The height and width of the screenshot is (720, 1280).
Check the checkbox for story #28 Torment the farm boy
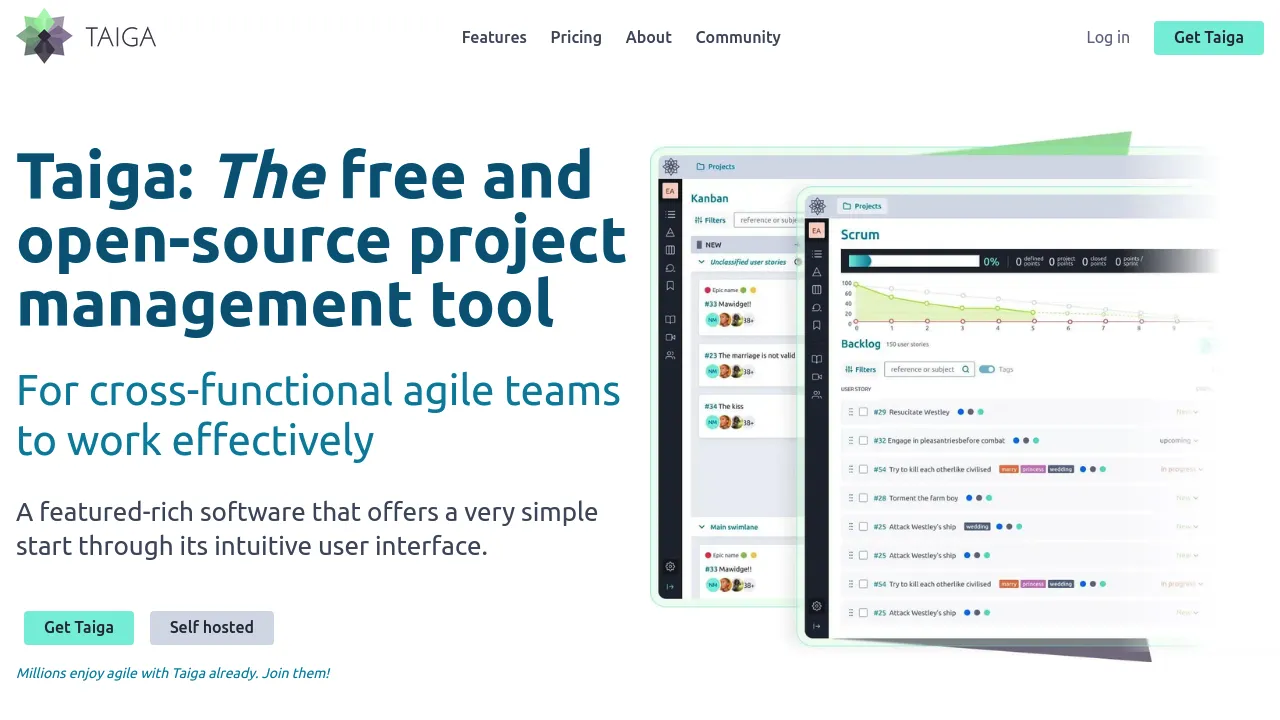863,497
